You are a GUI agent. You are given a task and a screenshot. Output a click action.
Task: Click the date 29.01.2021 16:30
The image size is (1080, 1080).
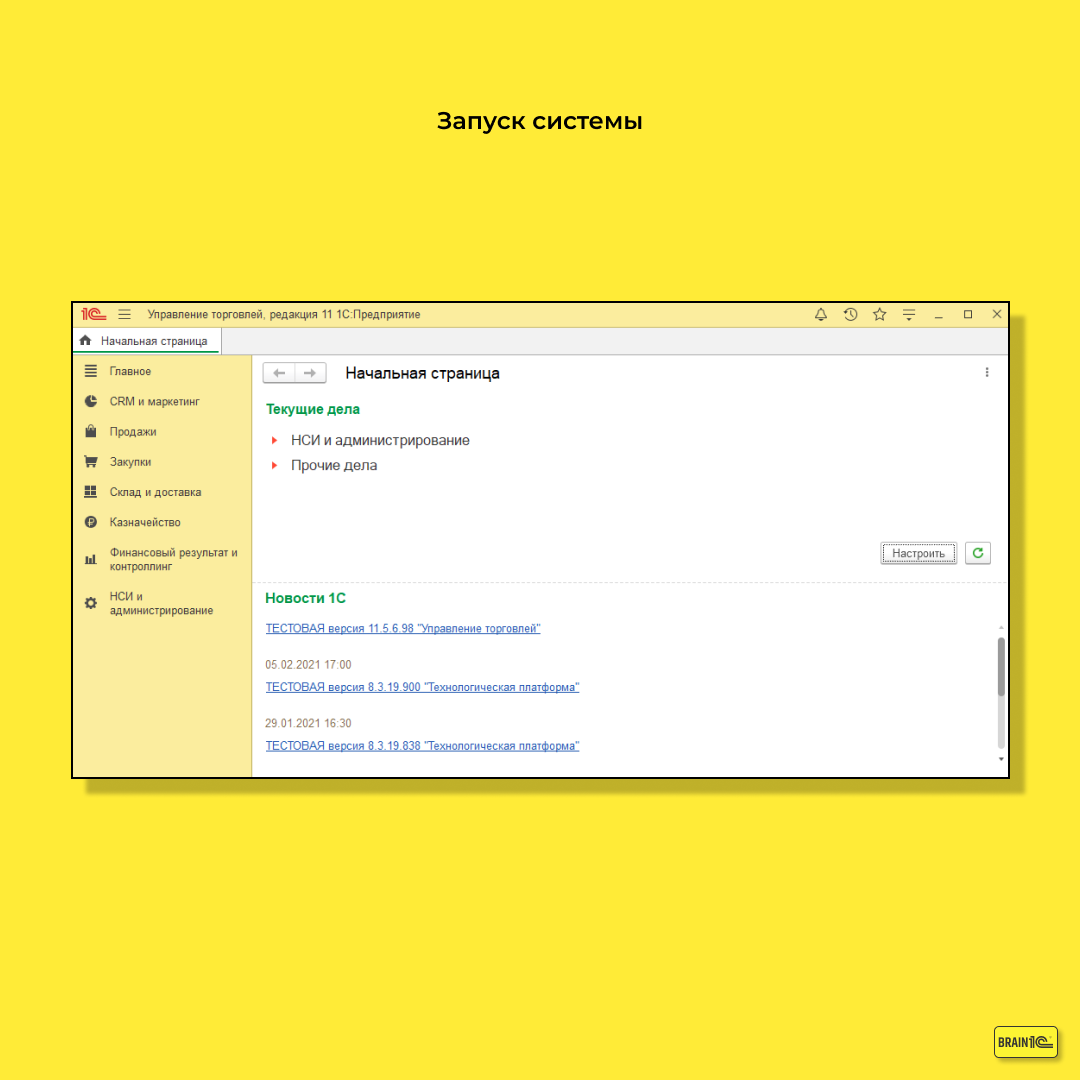[308, 723]
